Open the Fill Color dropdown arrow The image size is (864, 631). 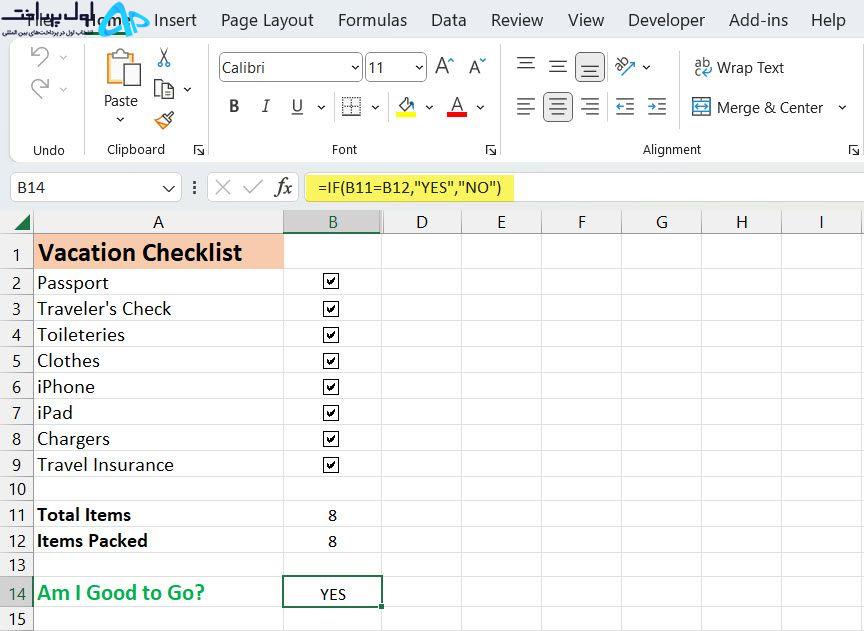click(x=429, y=107)
